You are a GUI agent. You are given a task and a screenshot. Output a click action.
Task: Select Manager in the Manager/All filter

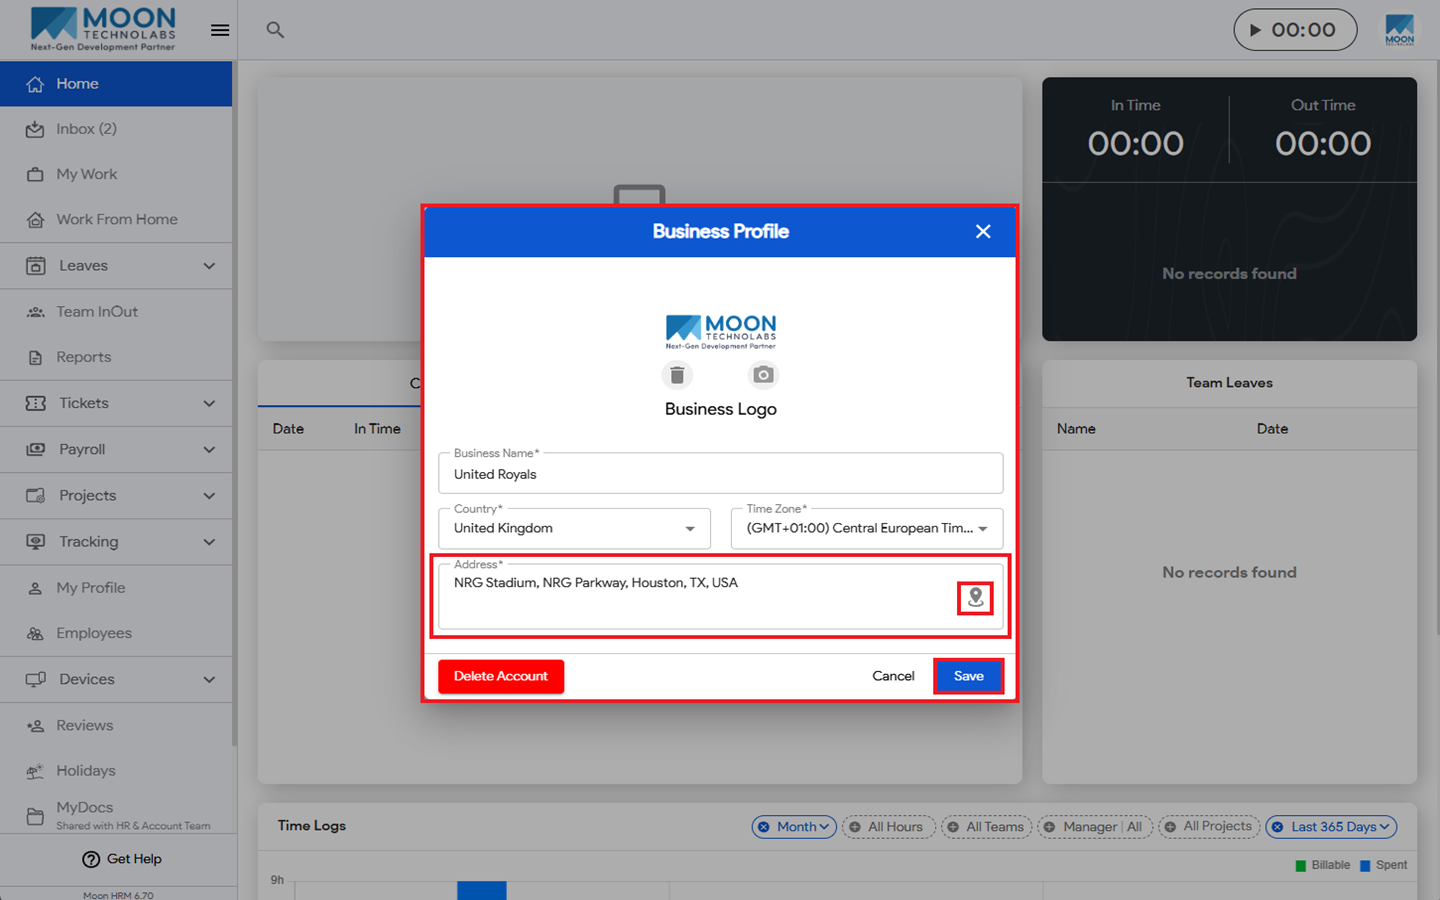(x=1089, y=827)
